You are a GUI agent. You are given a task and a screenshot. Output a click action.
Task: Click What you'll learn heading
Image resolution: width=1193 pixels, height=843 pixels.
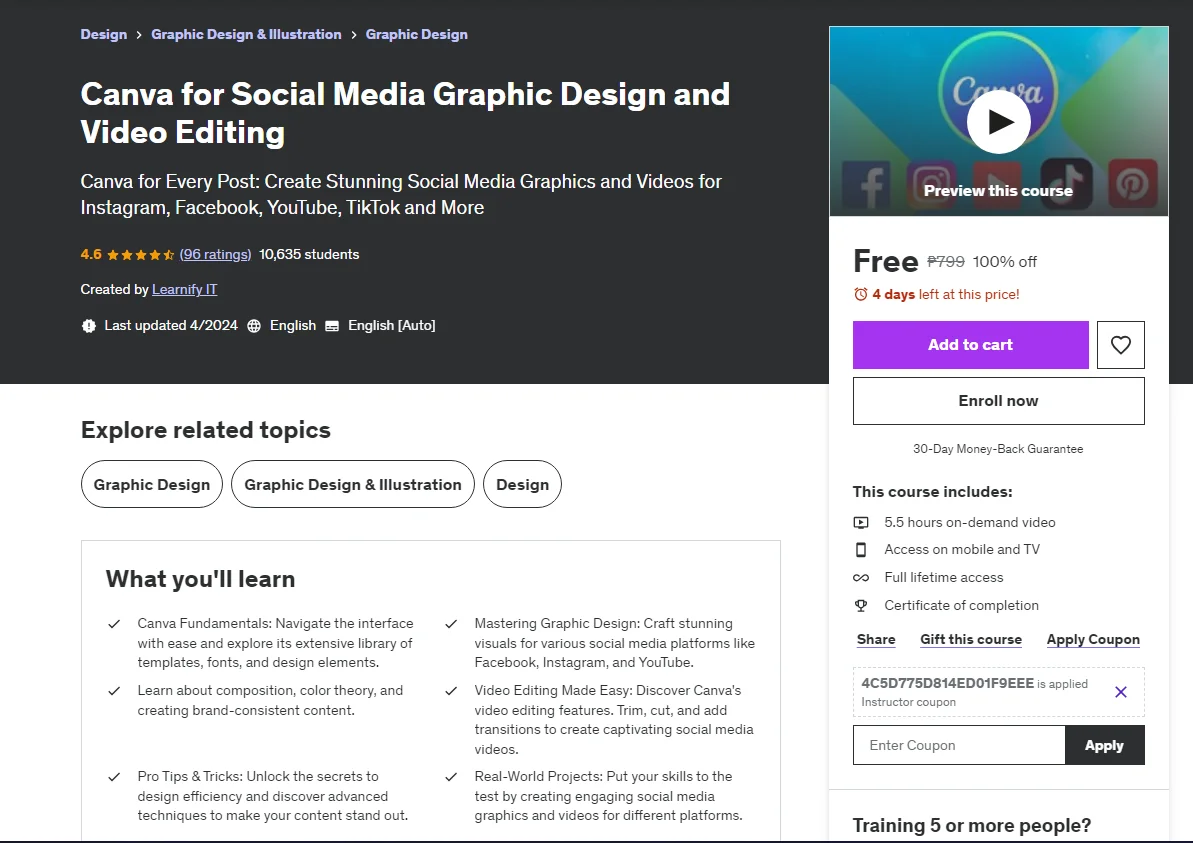(x=200, y=579)
